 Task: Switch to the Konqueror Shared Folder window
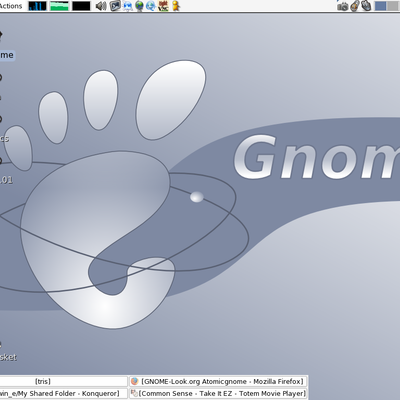point(63,393)
